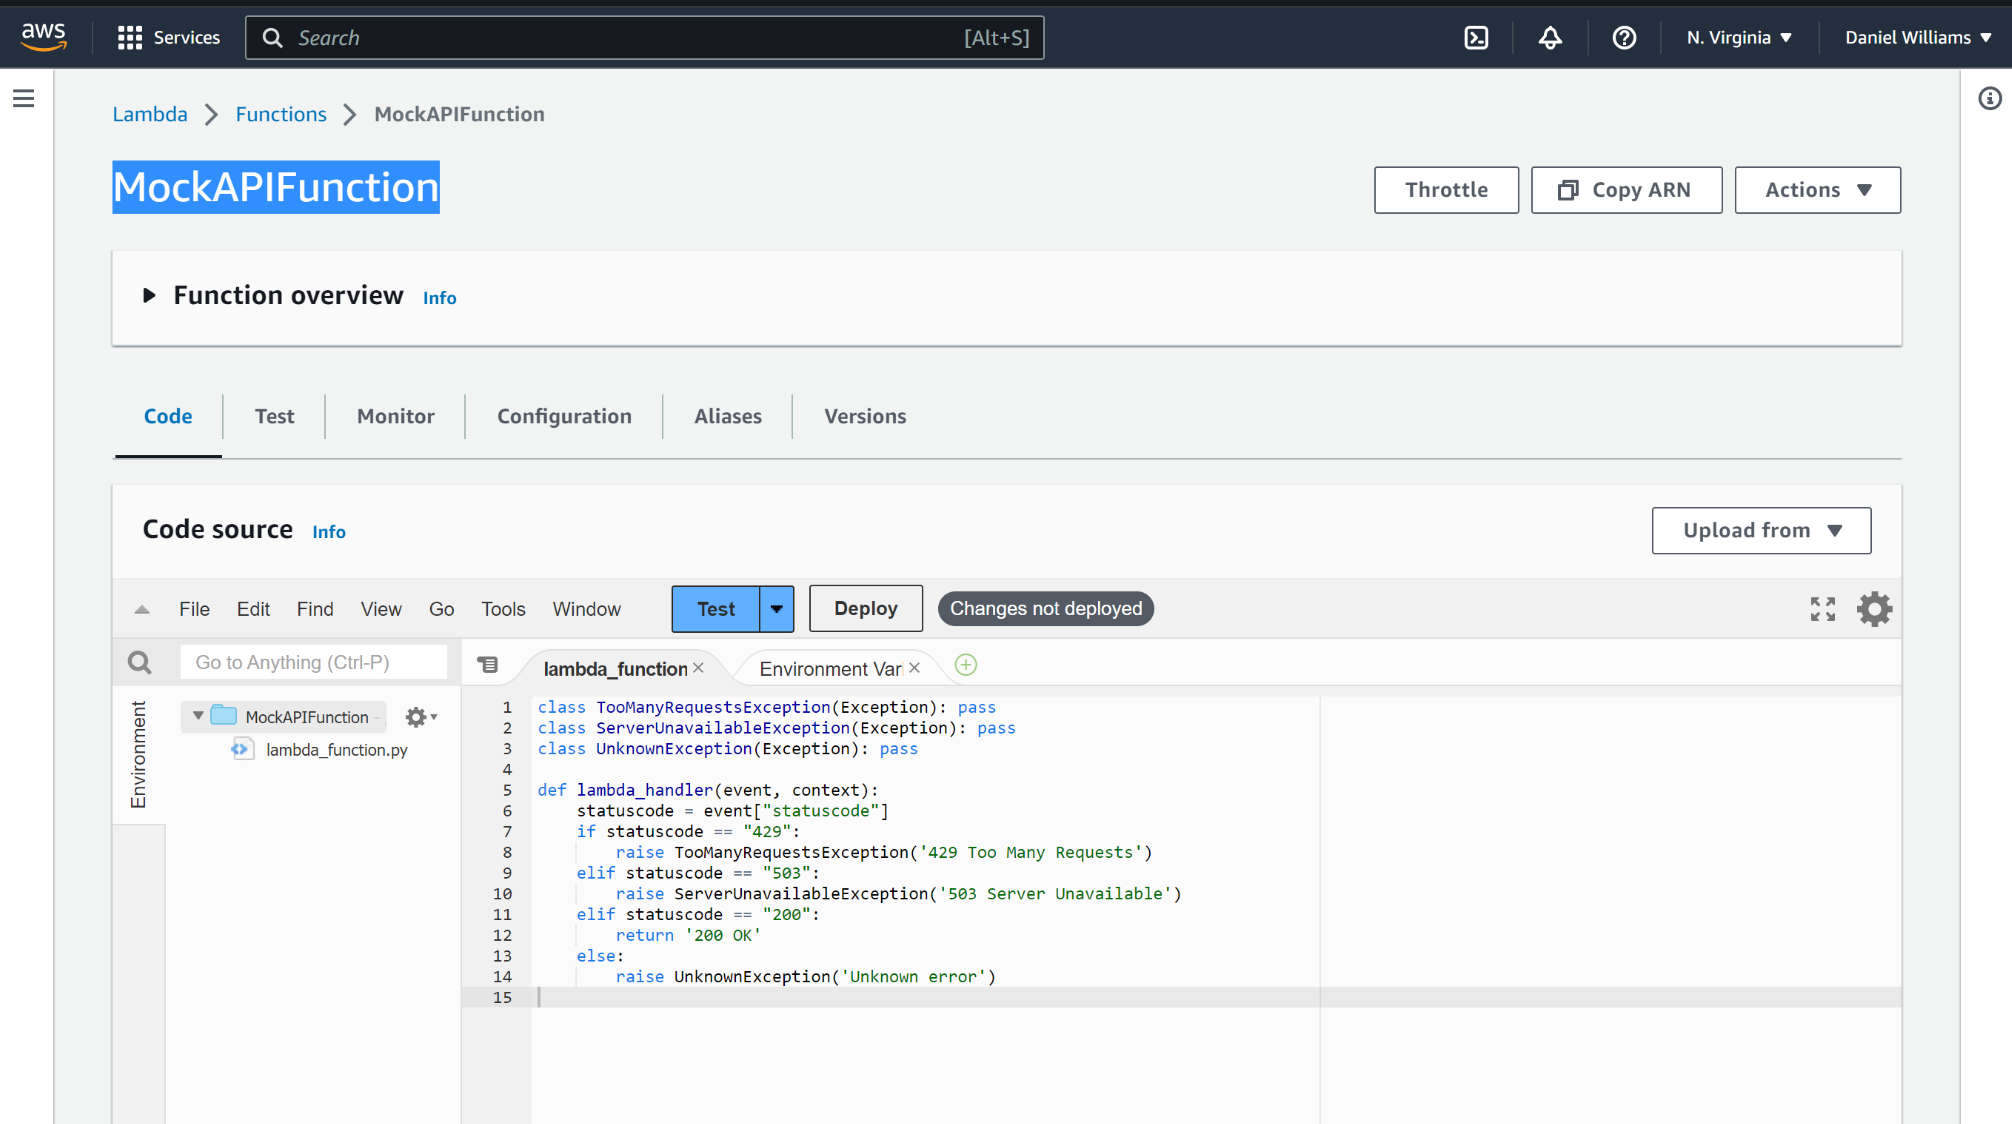Toggle fullscreen for the code editor
The image size is (2012, 1124).
coord(1823,609)
